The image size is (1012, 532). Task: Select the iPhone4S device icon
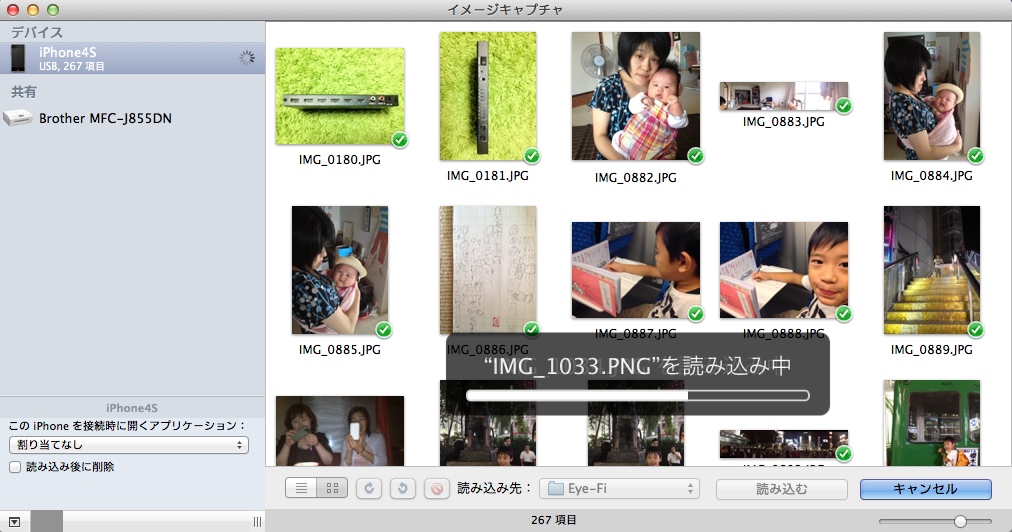pos(18,58)
